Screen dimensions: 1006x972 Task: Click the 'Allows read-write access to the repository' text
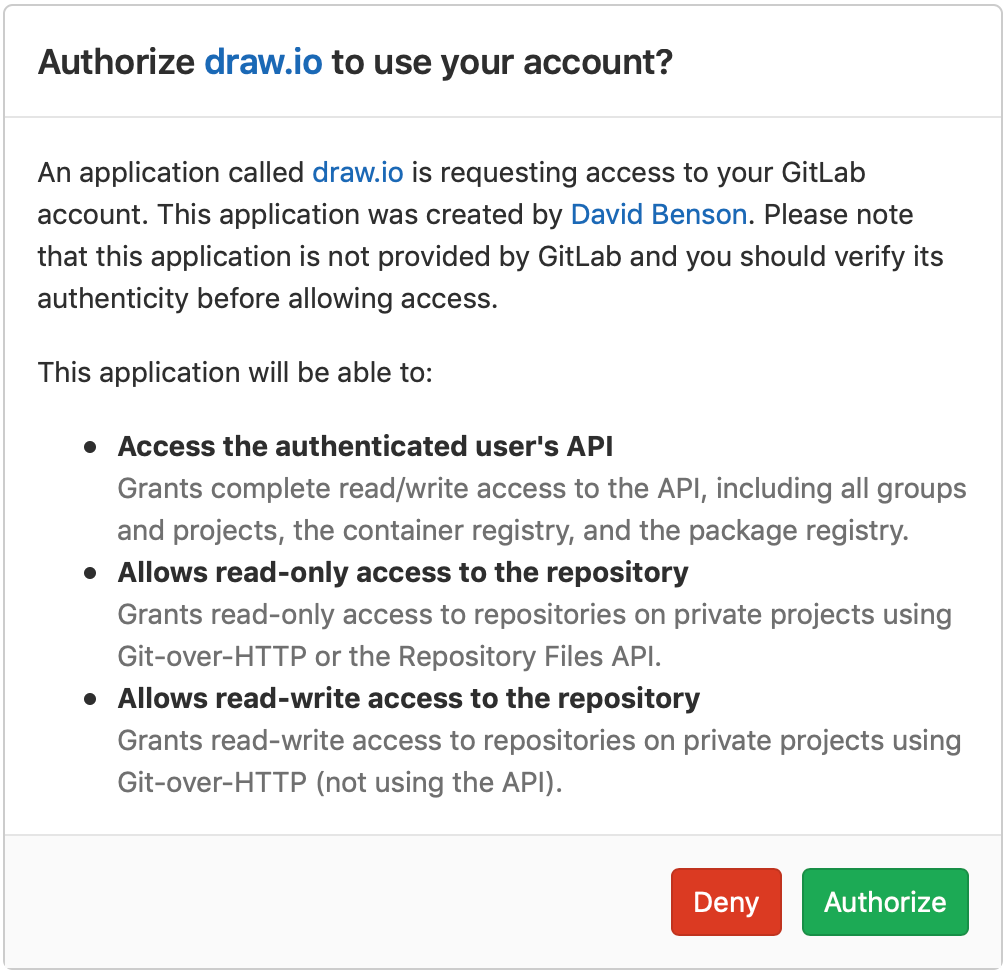406,698
